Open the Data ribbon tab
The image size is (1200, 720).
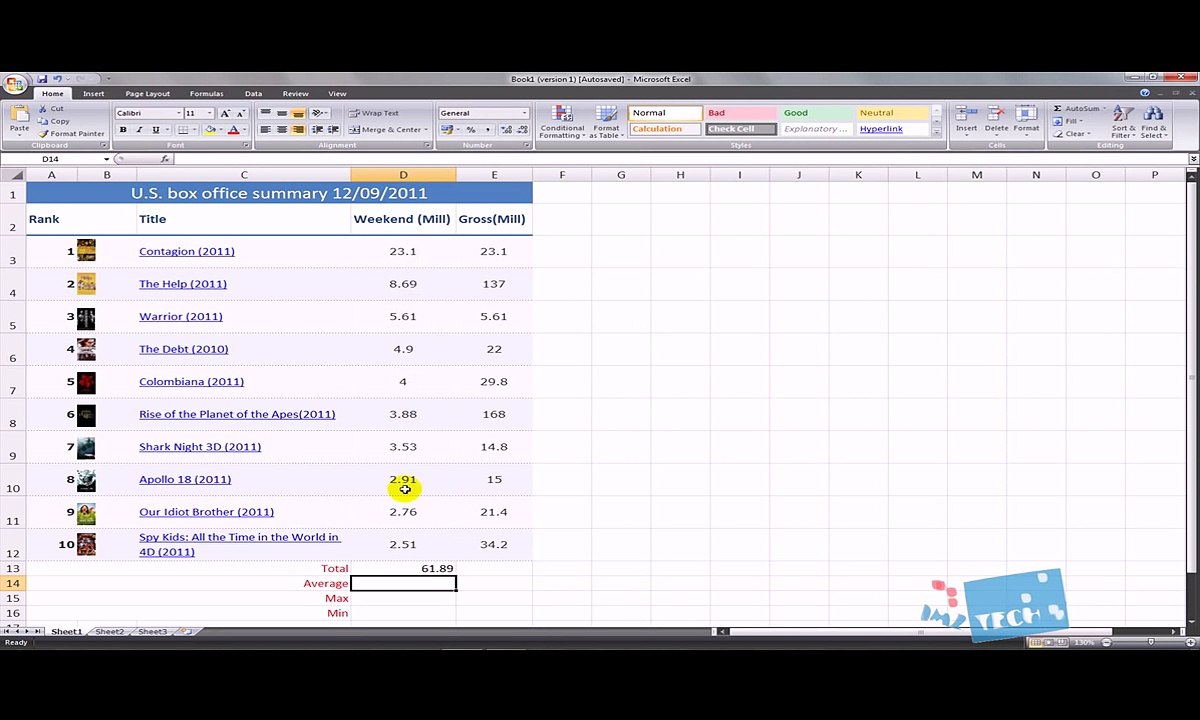[253, 94]
